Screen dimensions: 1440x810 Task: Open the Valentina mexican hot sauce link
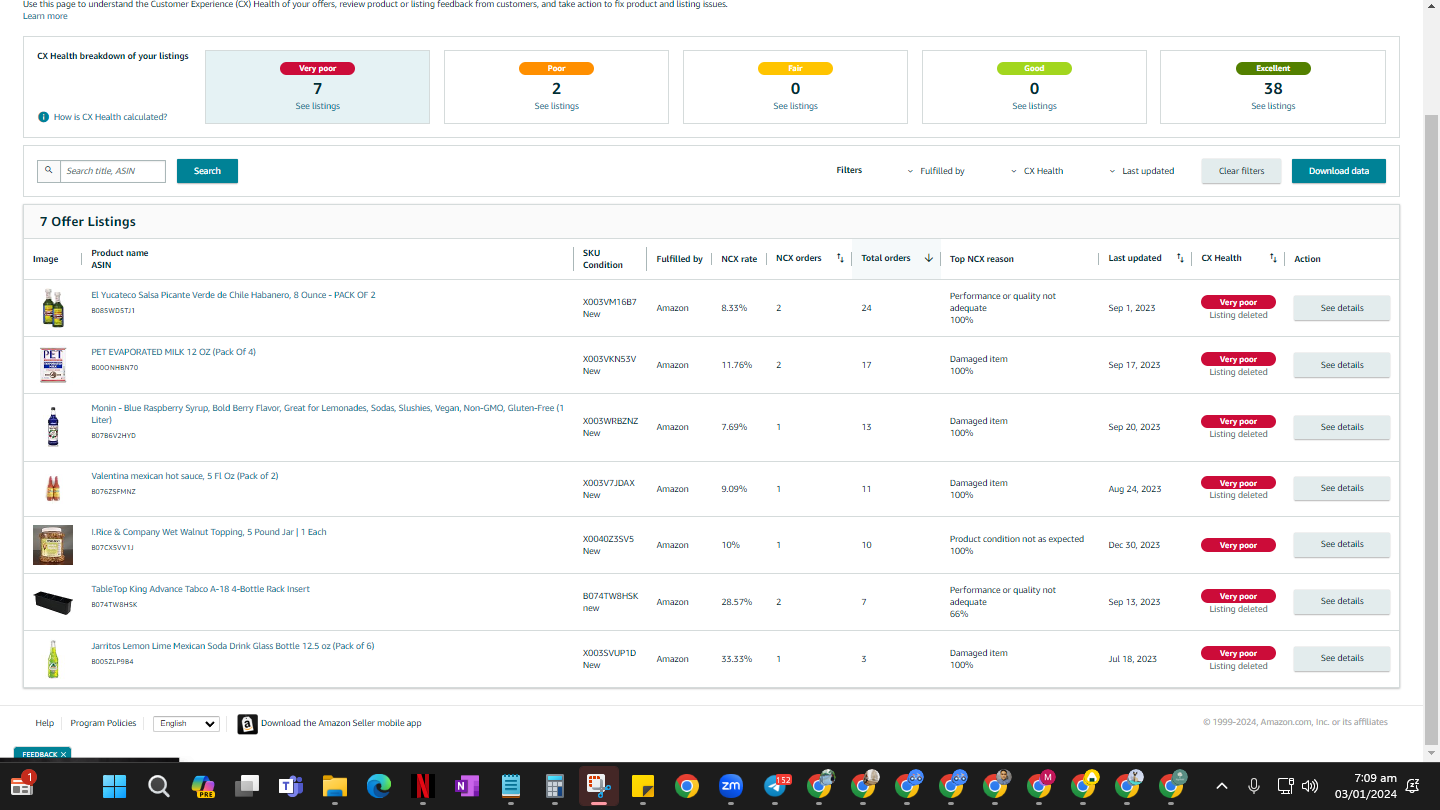point(185,476)
